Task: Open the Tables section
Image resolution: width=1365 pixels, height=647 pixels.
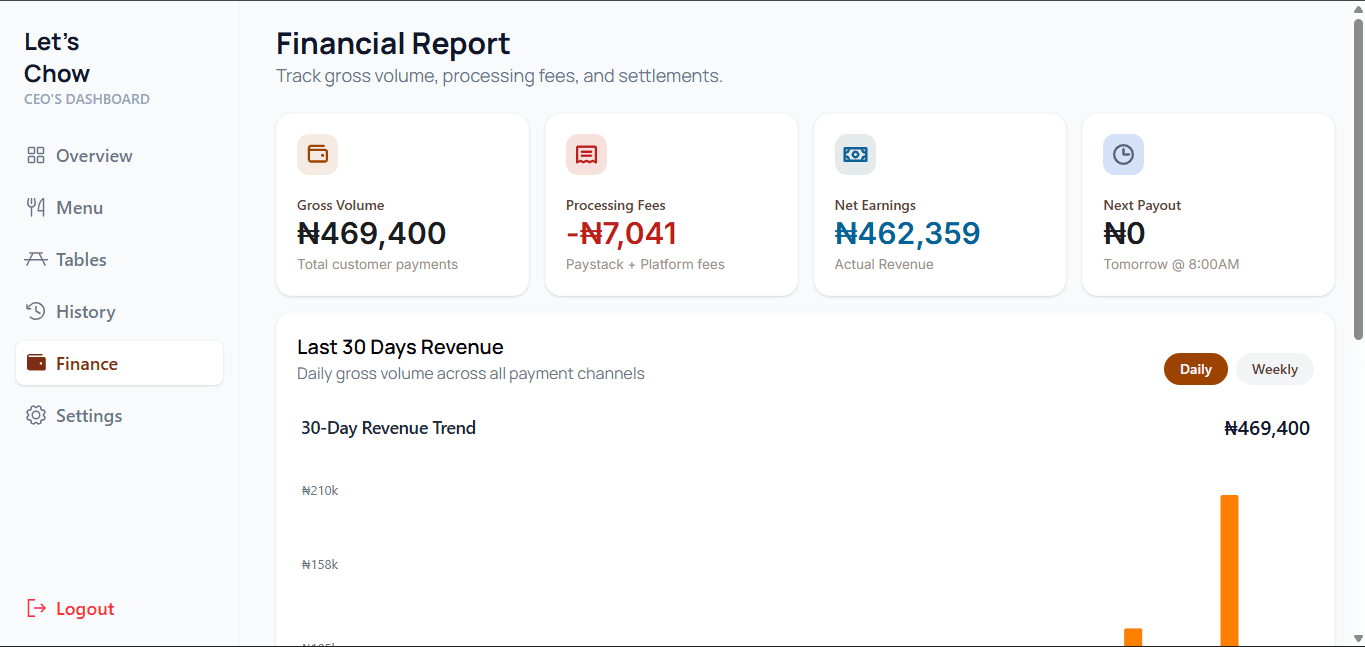Action: point(119,259)
